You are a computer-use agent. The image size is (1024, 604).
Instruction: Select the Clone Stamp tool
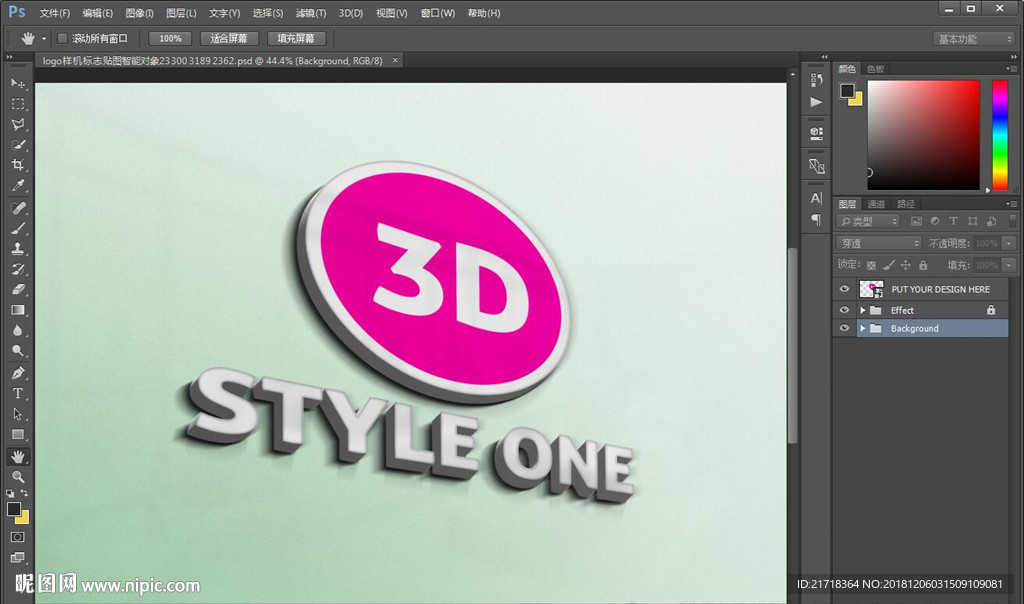click(18, 248)
